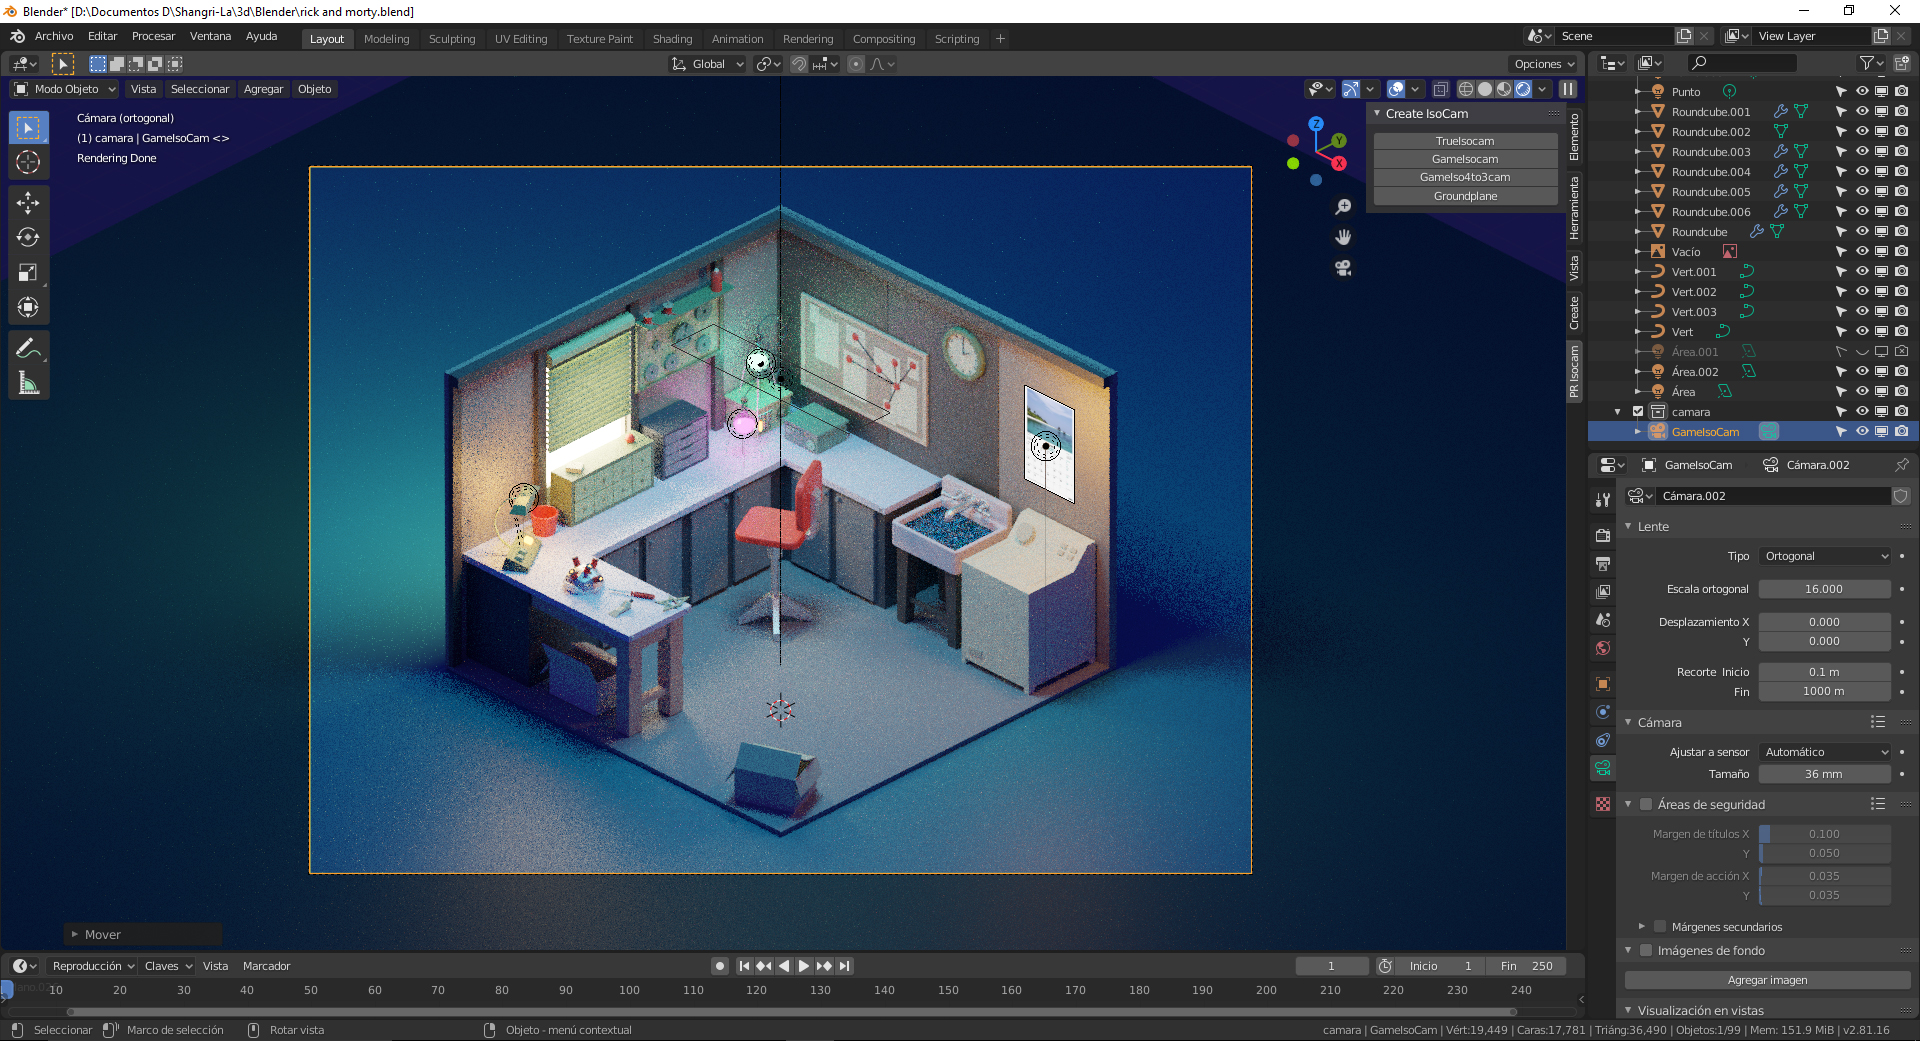The height and width of the screenshot is (1041, 1920).
Task: Tick the Márgenes secundarios checkbox
Action: tap(1660, 926)
